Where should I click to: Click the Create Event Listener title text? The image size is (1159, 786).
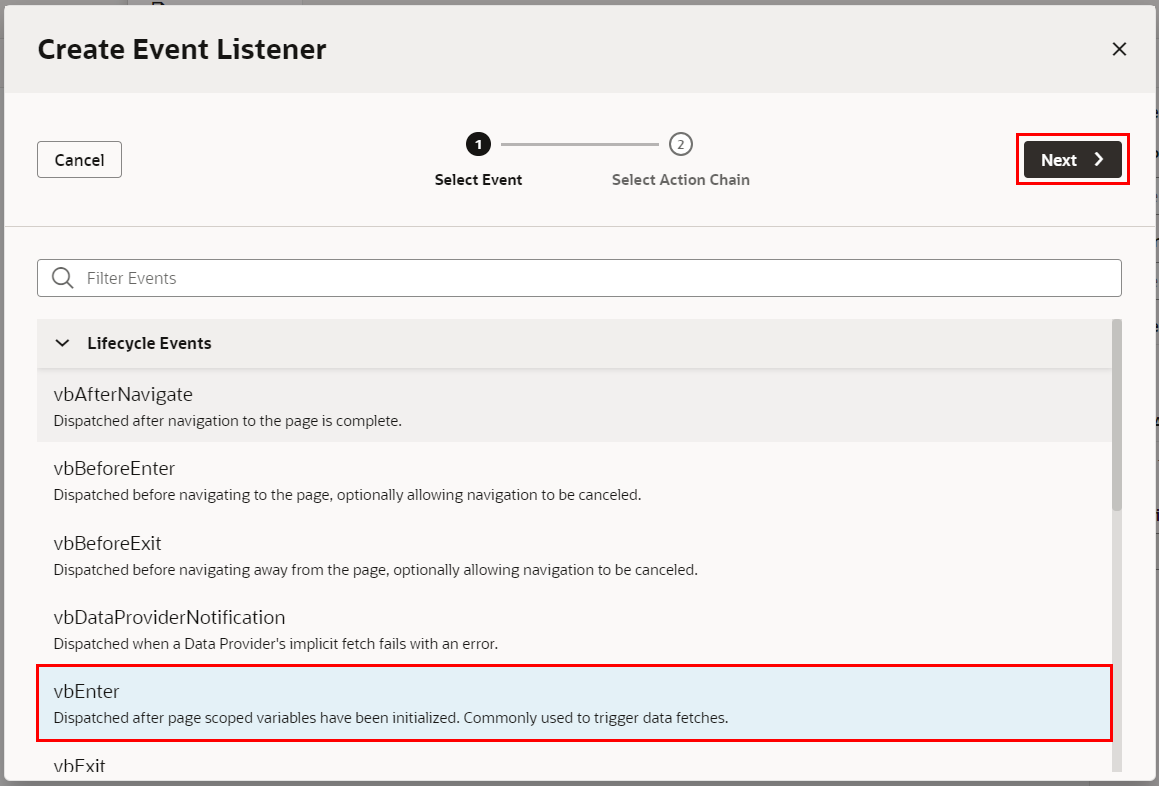(182, 49)
